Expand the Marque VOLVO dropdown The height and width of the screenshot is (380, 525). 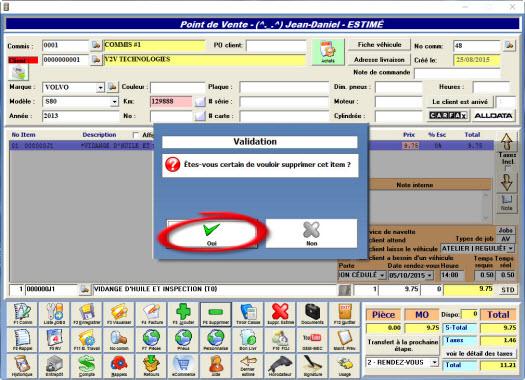pos(100,88)
